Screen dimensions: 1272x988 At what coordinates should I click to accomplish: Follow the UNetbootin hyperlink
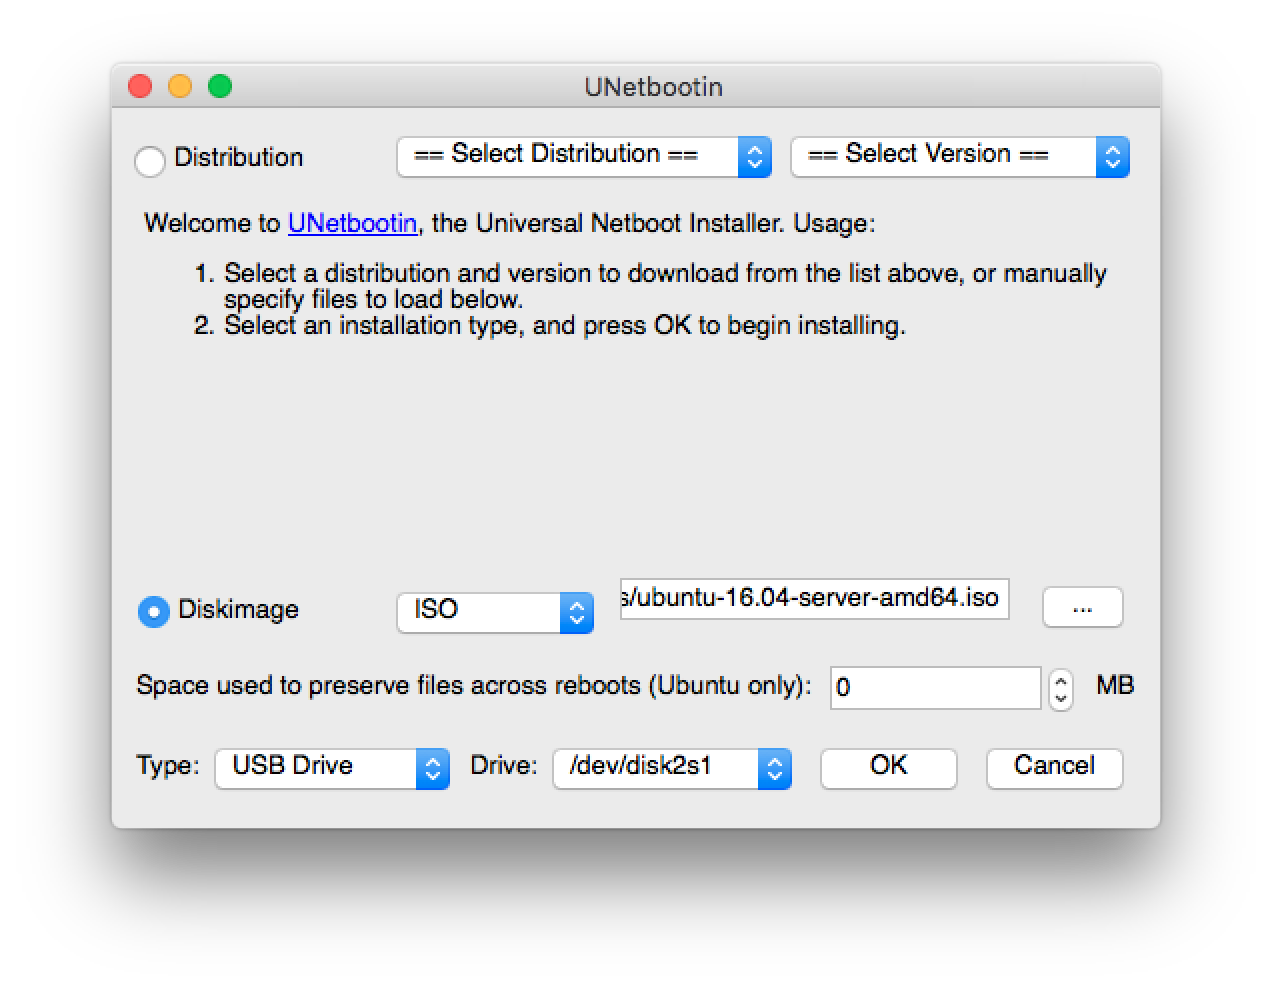pos(352,223)
